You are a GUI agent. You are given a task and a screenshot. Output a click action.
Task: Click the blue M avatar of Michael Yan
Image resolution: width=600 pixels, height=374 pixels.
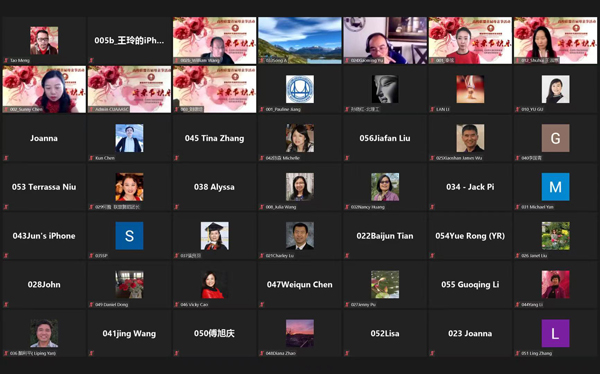coord(555,187)
